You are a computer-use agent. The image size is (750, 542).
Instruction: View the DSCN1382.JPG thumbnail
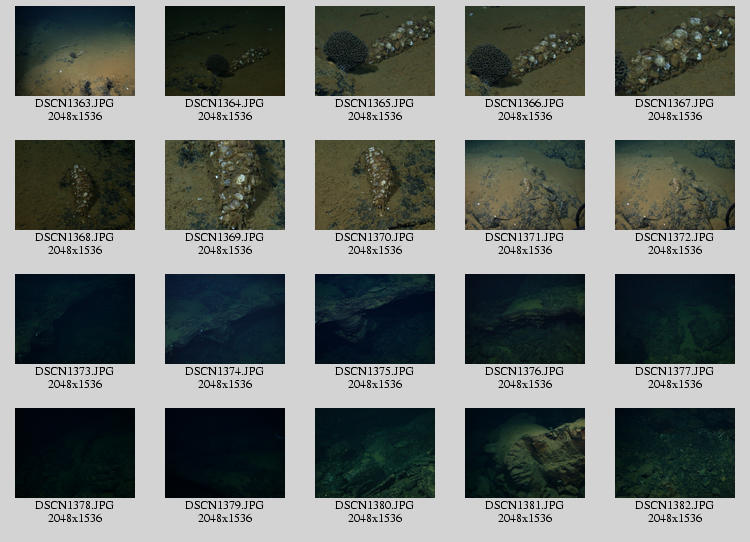coord(675,453)
